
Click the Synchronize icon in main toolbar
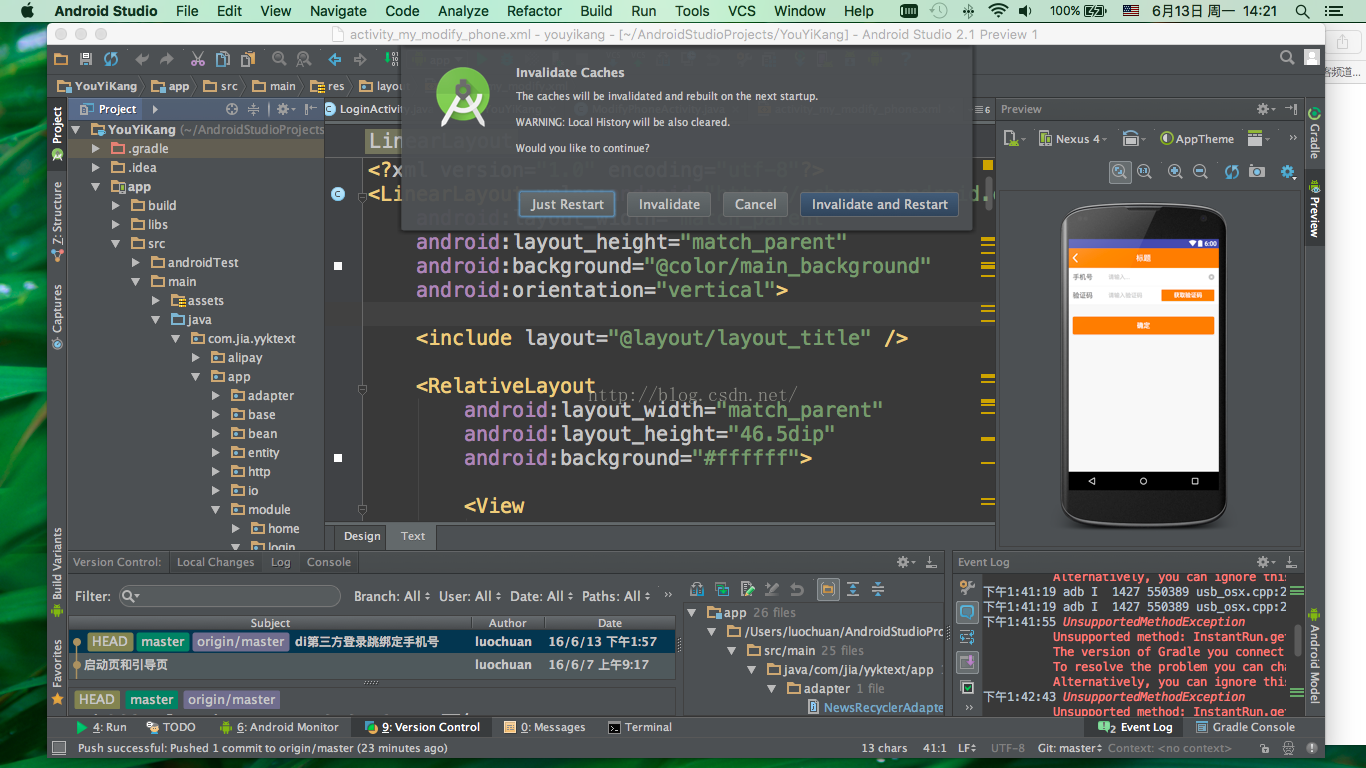click(111, 60)
